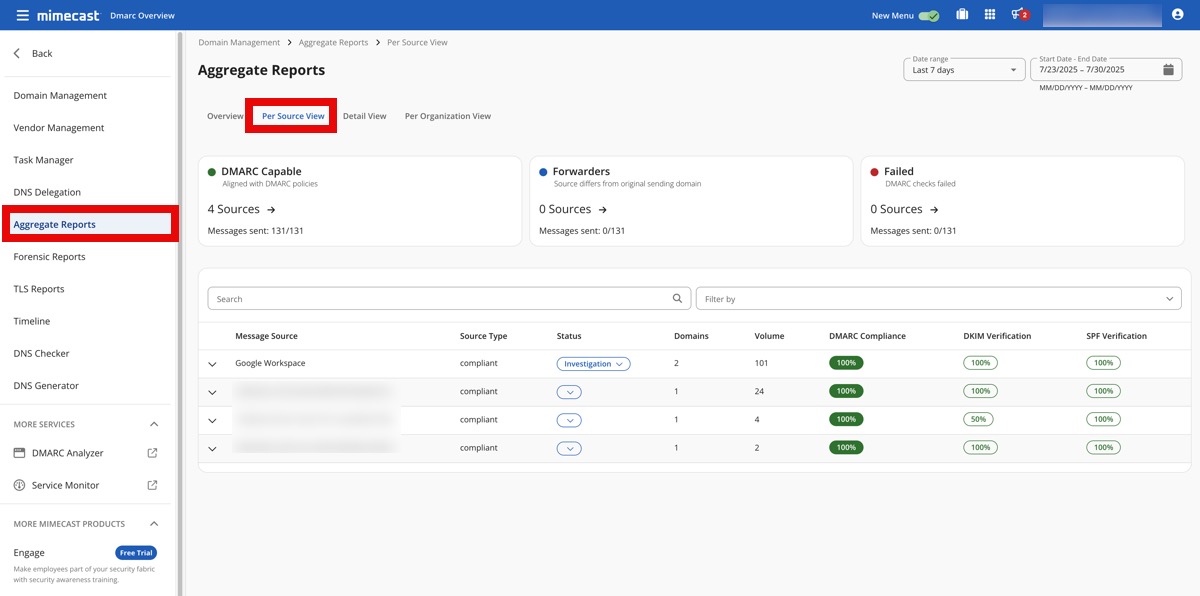
Task: Expand the row with volume 4
Action: [x=212, y=420]
